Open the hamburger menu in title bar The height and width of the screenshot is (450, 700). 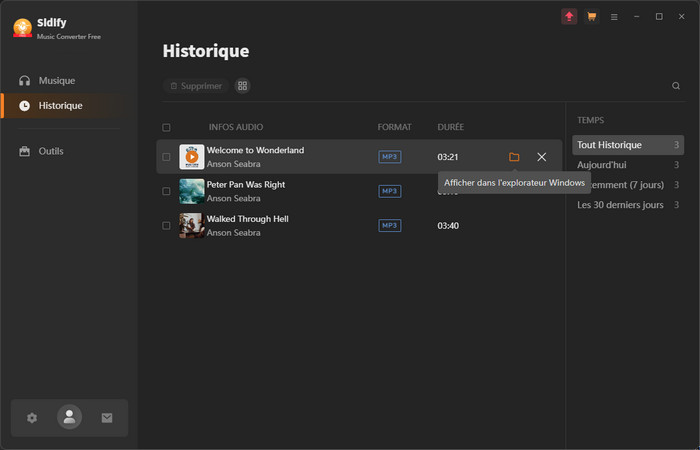[x=614, y=17]
